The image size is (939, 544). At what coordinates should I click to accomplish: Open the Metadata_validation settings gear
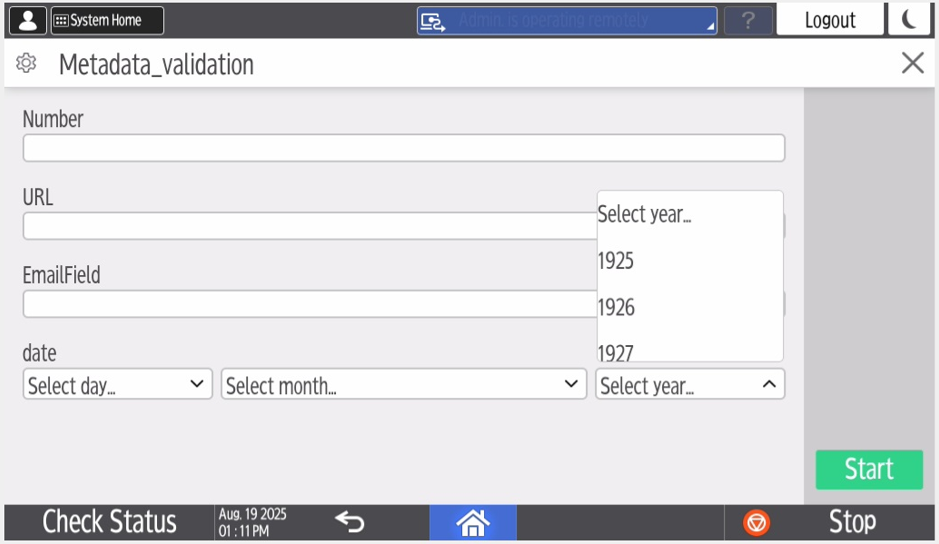click(27, 64)
